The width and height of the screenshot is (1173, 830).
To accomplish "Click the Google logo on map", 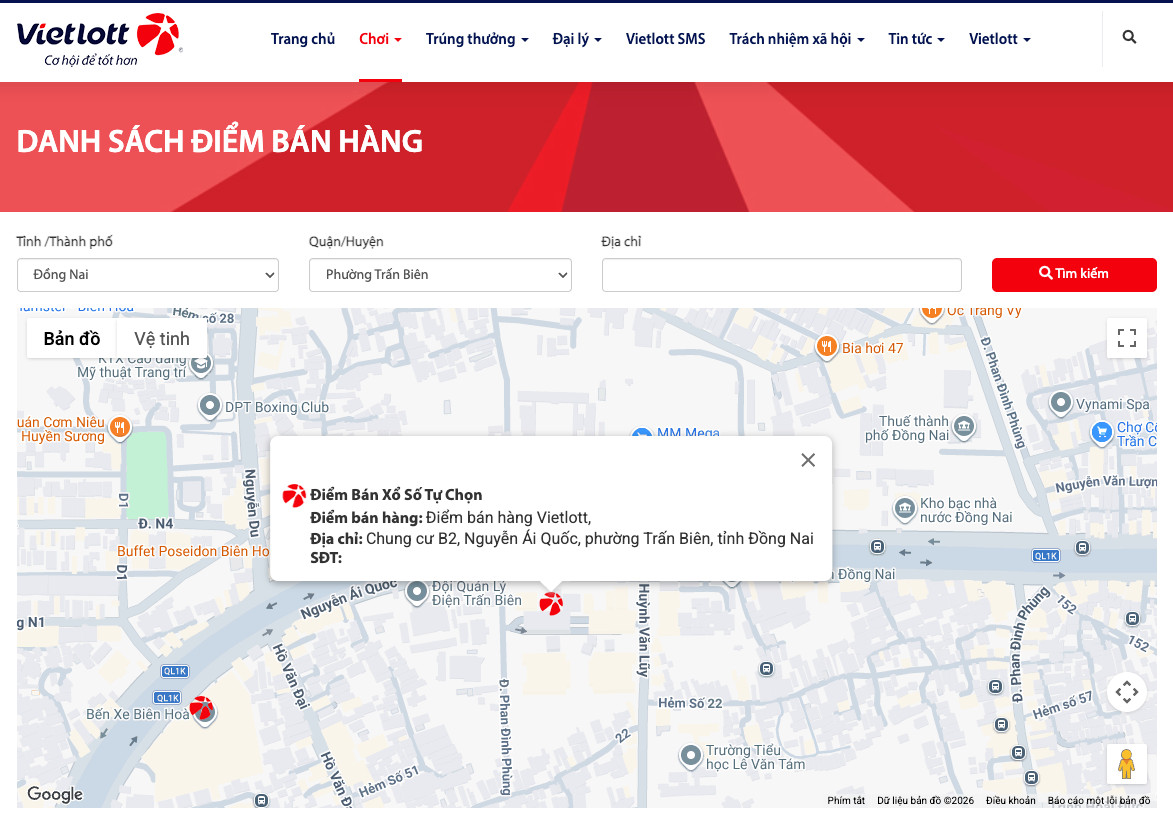I will (x=55, y=793).
